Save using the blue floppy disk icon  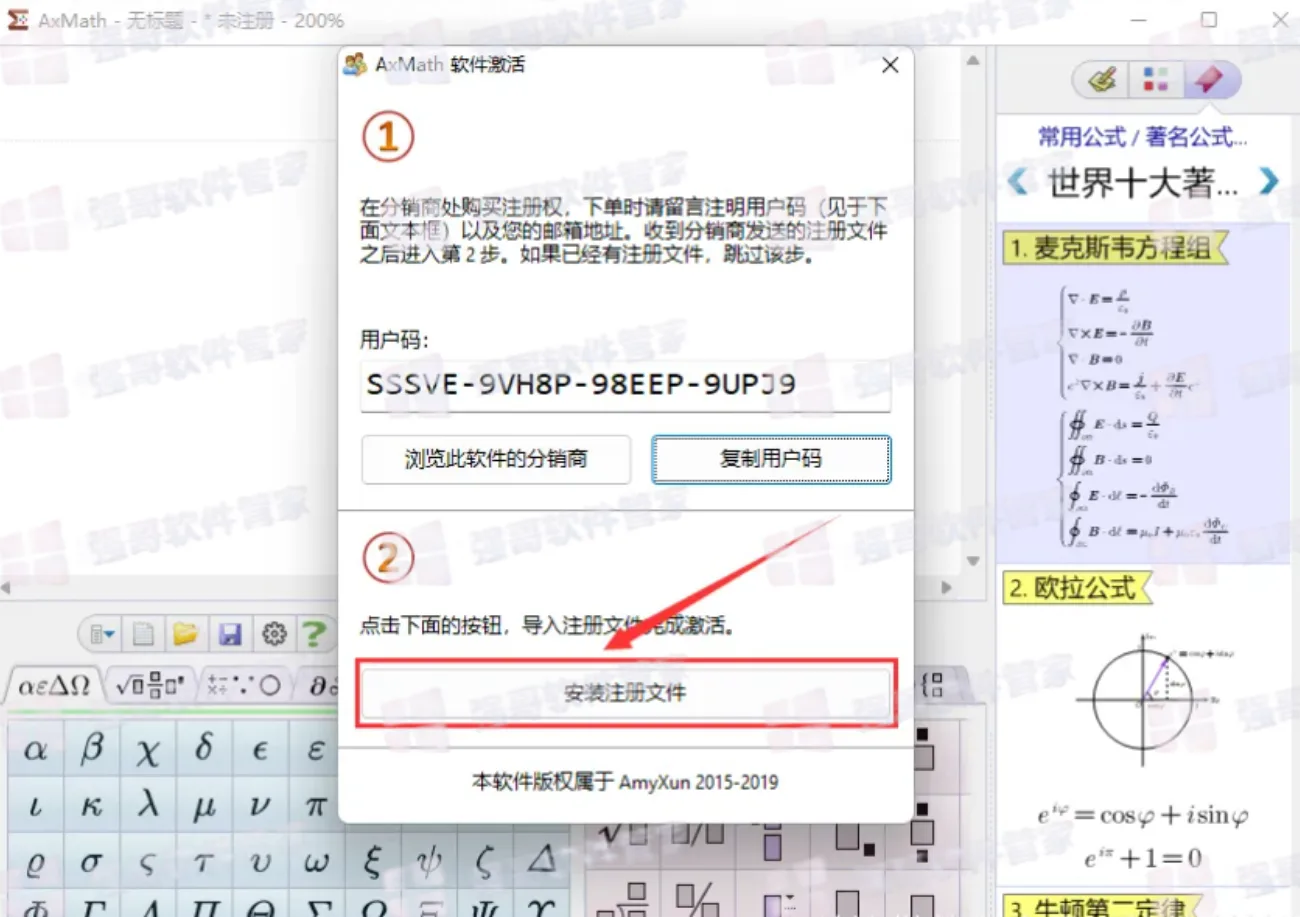pos(230,634)
